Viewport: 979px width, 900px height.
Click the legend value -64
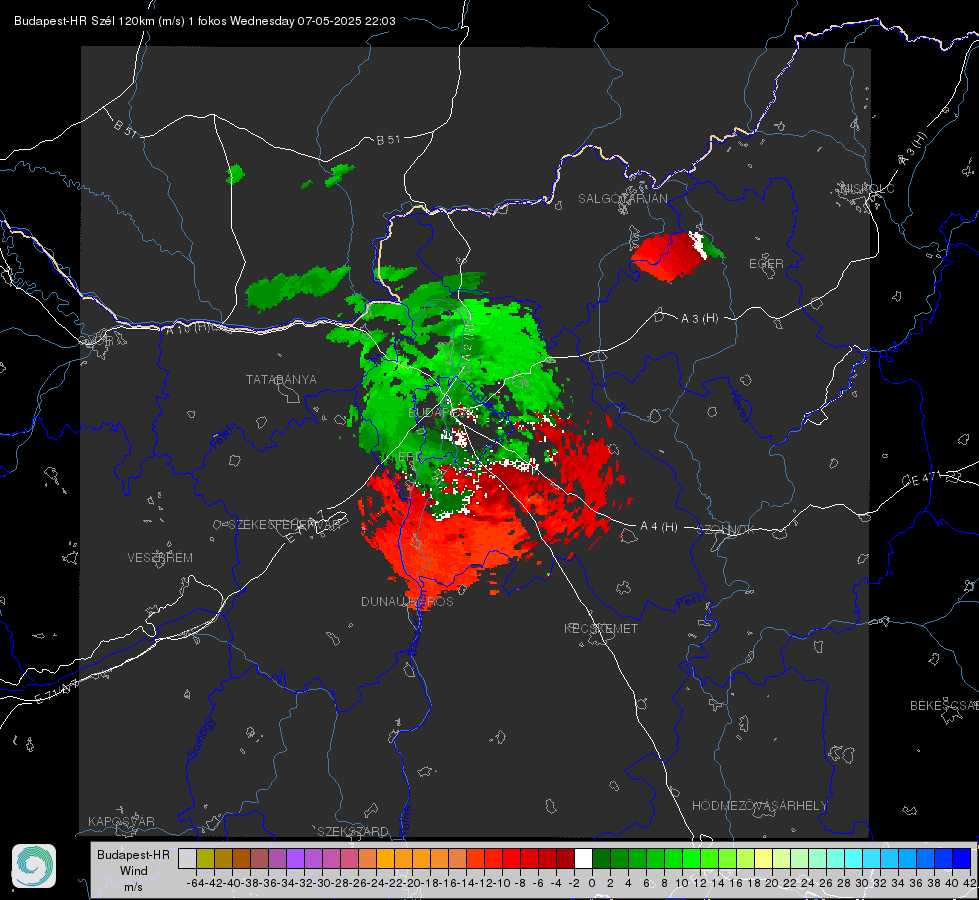195,883
